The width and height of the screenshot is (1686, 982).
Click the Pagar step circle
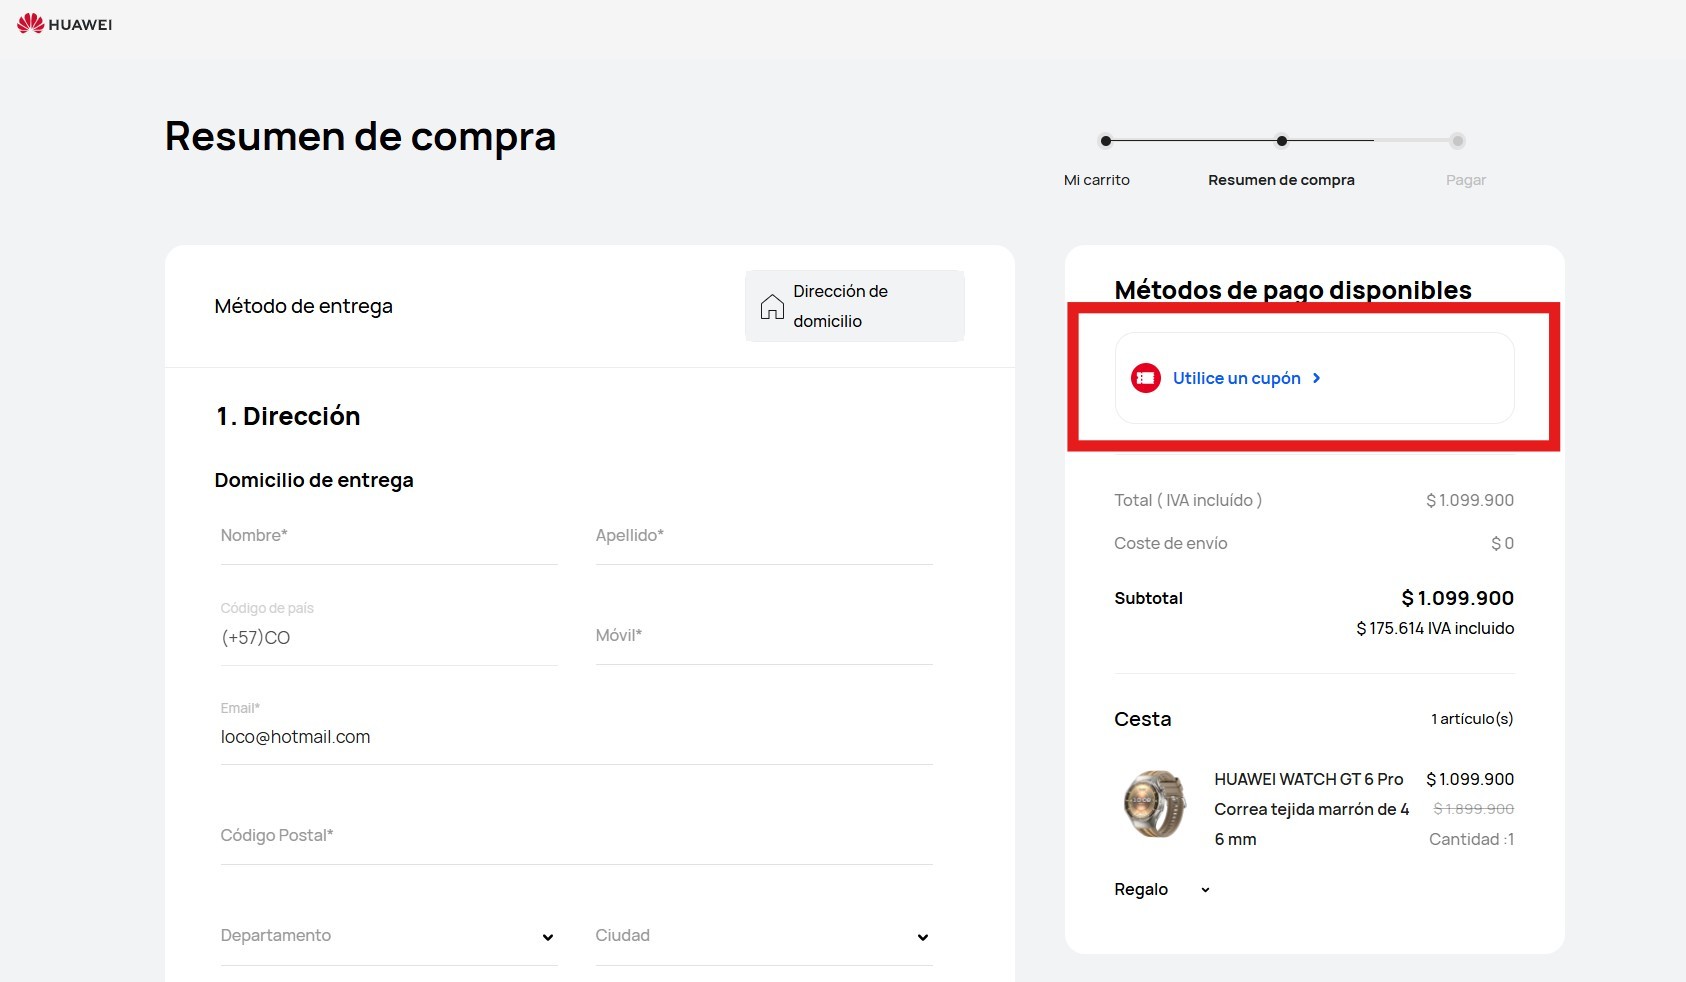(1457, 141)
